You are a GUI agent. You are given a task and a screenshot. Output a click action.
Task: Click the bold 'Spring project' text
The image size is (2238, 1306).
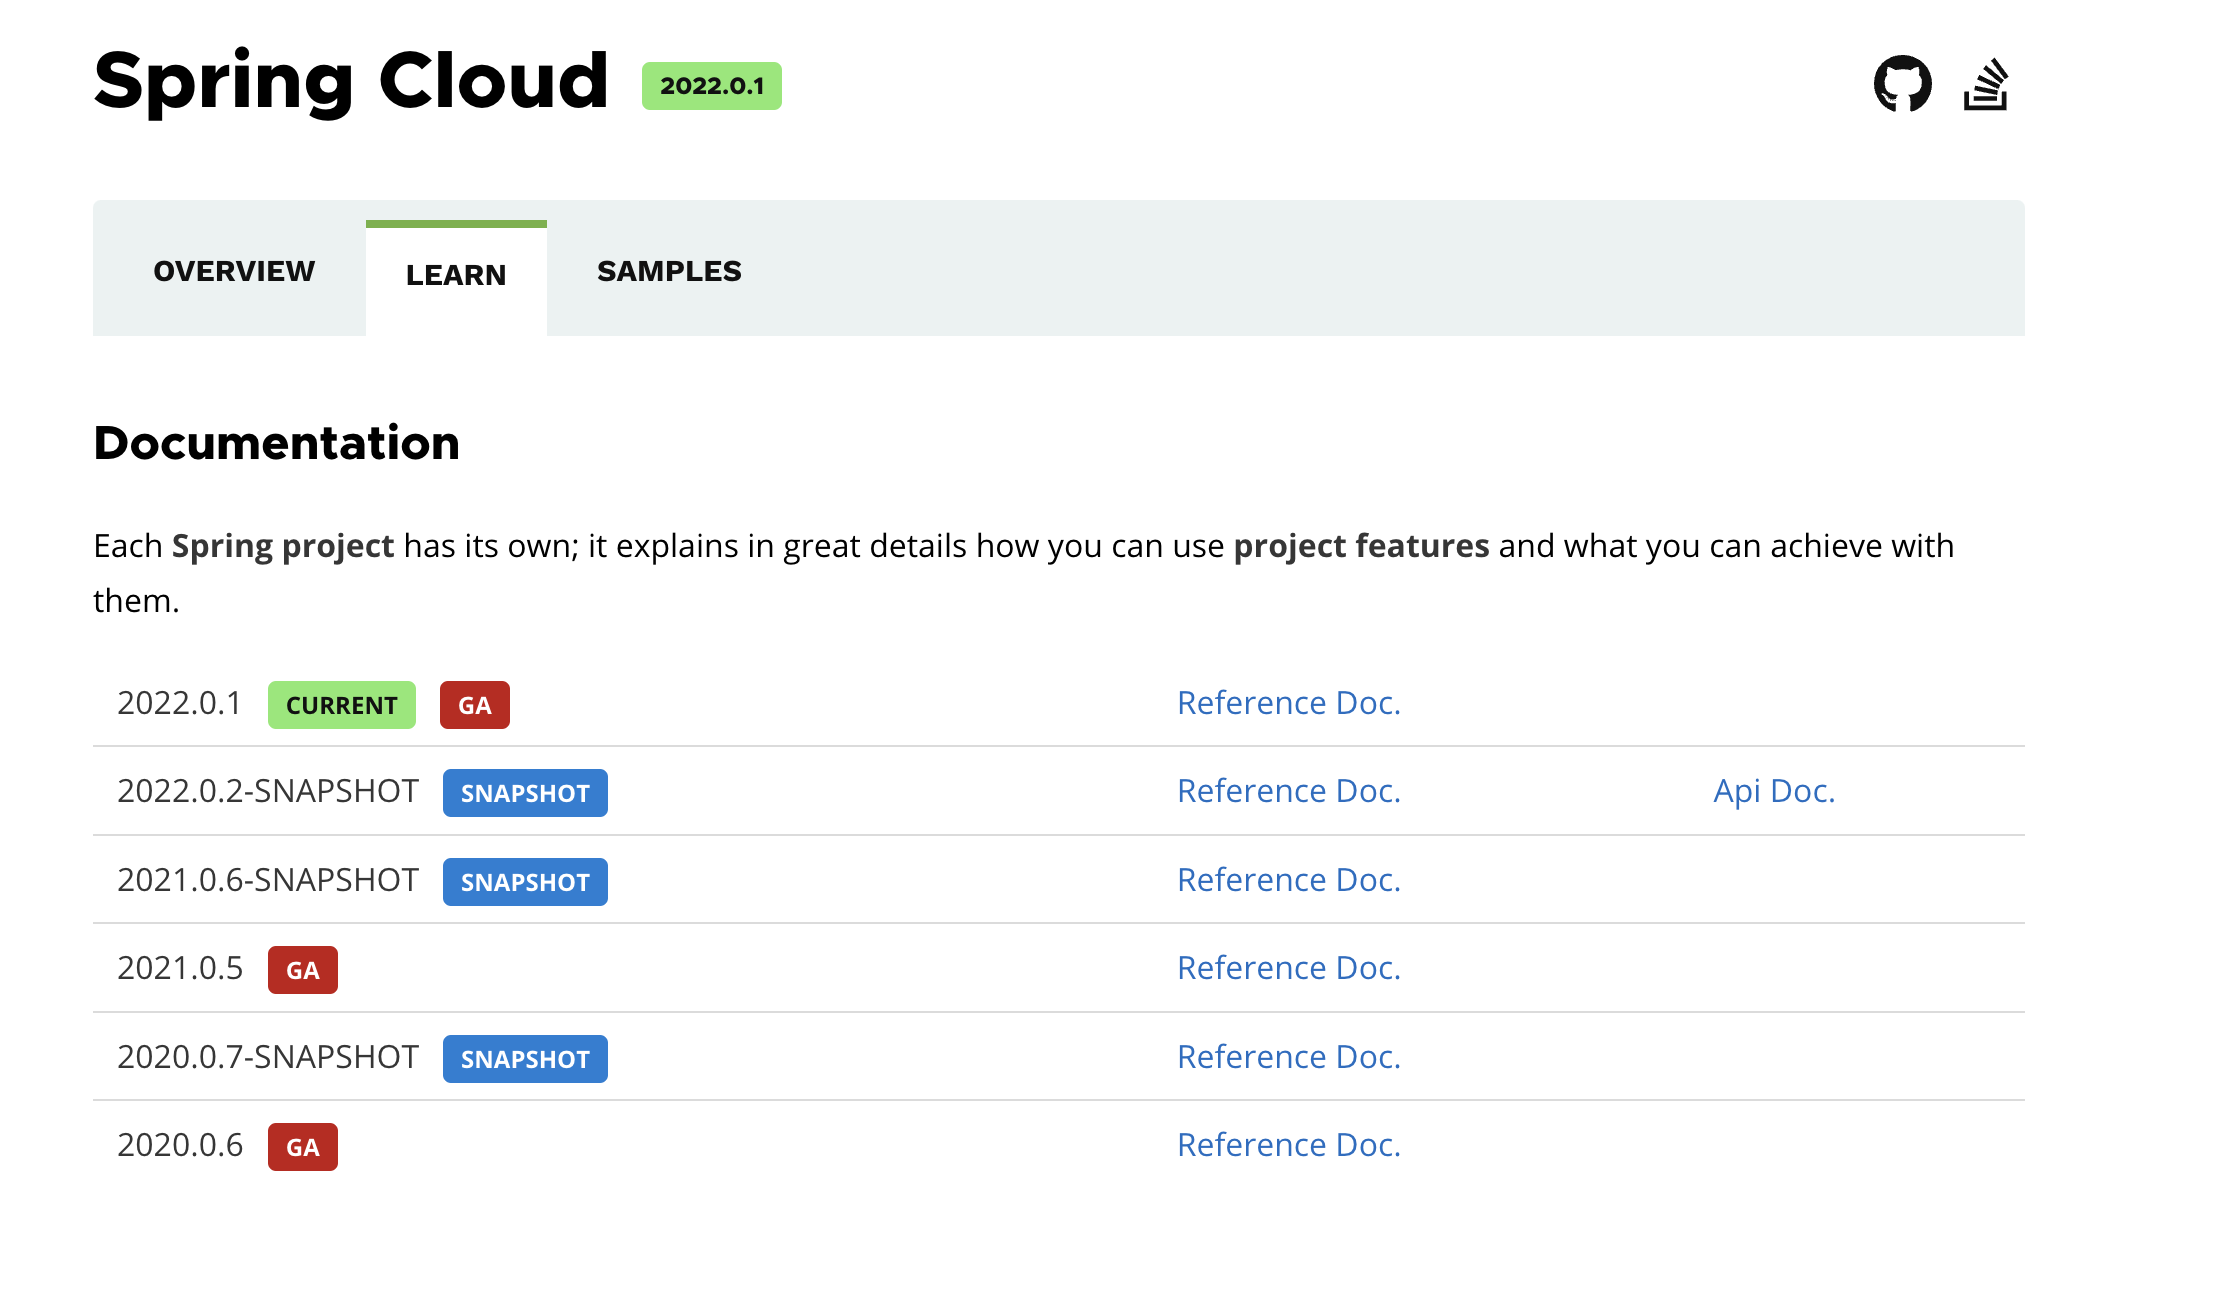click(x=283, y=546)
